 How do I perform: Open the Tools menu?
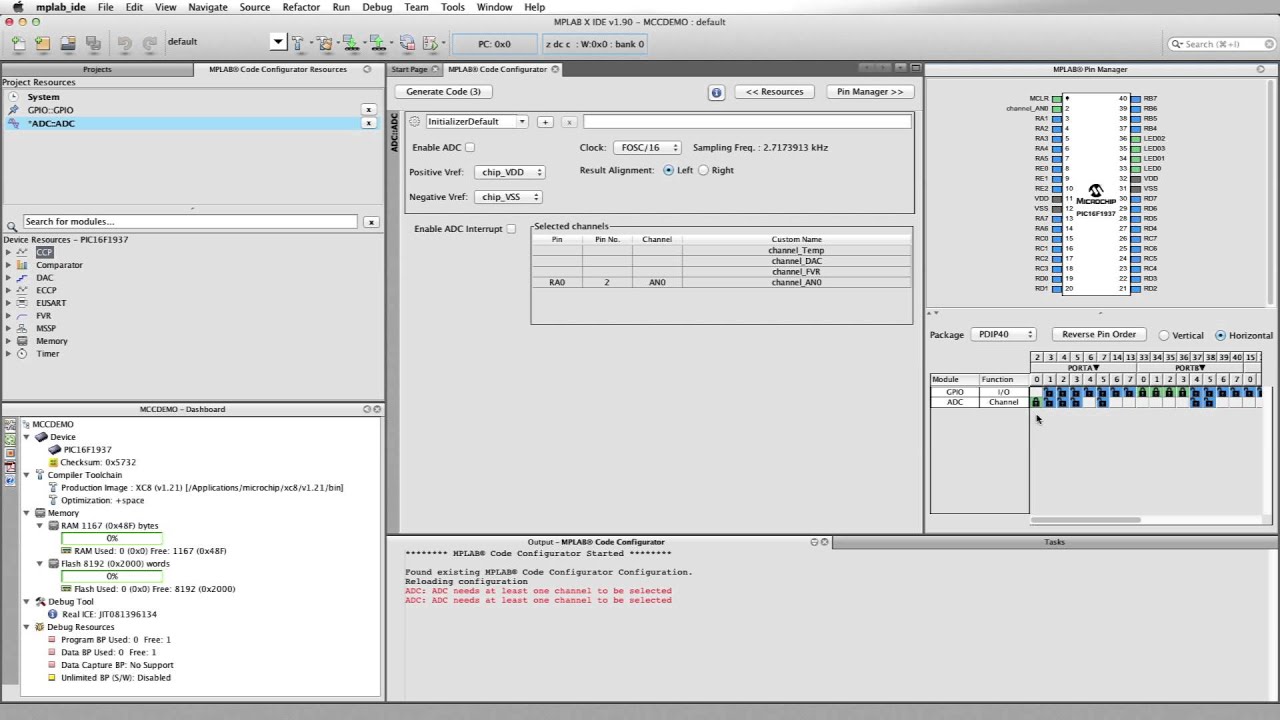453,7
